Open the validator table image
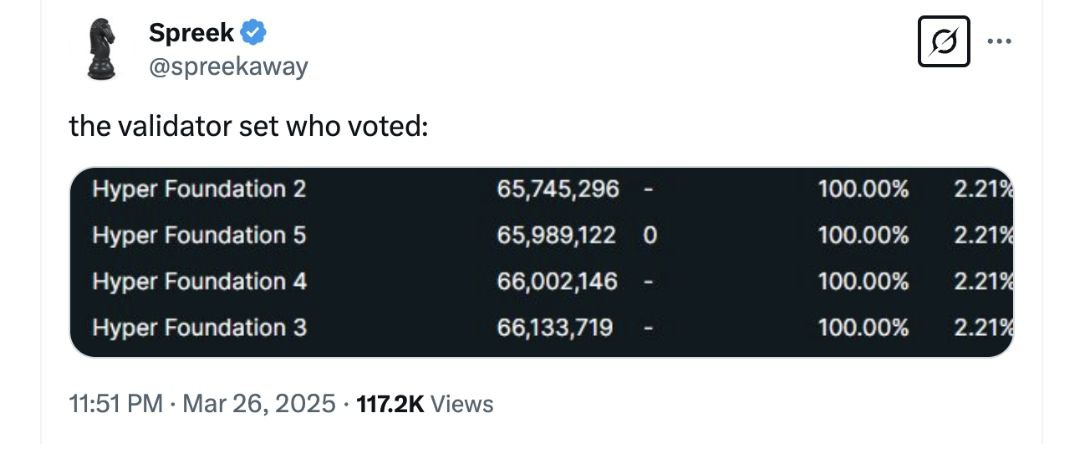Screen dimensions: 1080x449 541,262
